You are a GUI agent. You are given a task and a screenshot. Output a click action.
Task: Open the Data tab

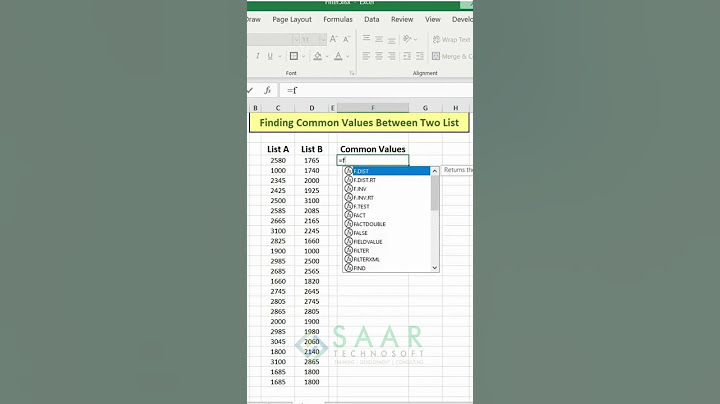click(x=371, y=19)
